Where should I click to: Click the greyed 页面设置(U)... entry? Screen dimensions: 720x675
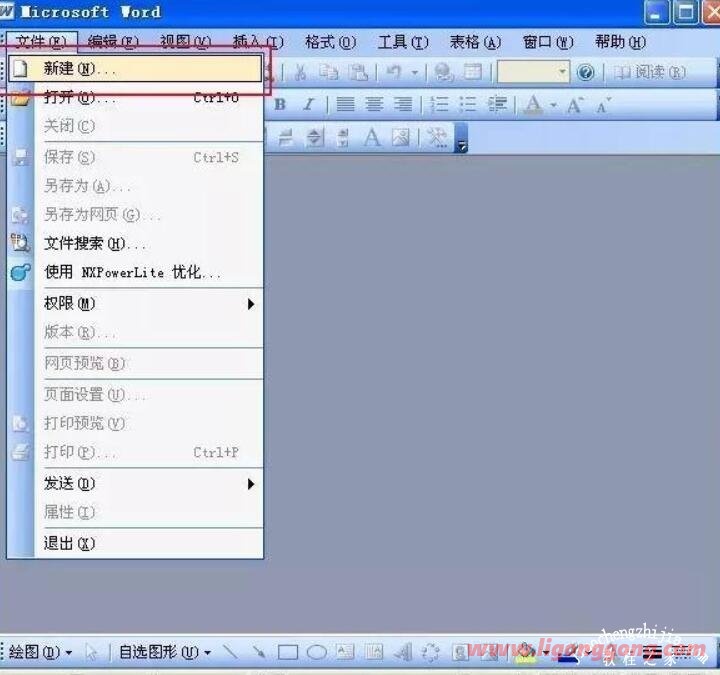[135, 394]
